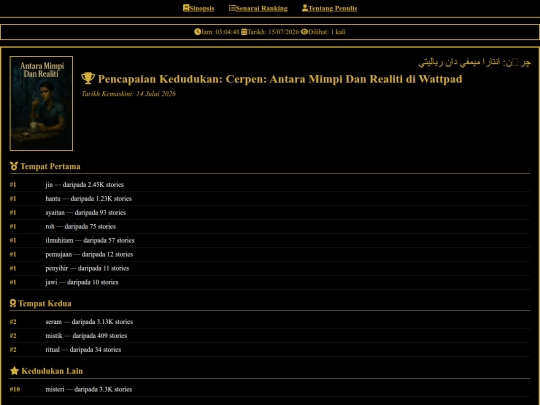Screen dimensions: 540x405
Task: Click the medal icon beside Tempat Pertama
Action: pyautogui.click(x=14, y=166)
